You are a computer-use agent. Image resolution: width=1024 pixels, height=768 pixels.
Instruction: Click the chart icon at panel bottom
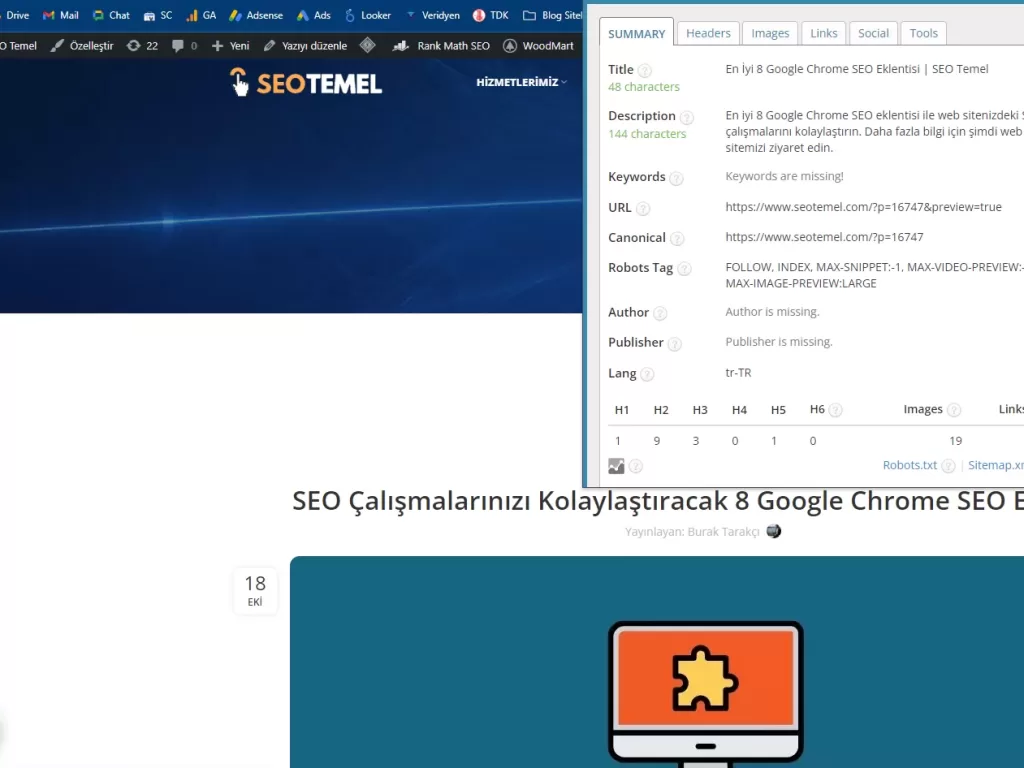coord(616,466)
